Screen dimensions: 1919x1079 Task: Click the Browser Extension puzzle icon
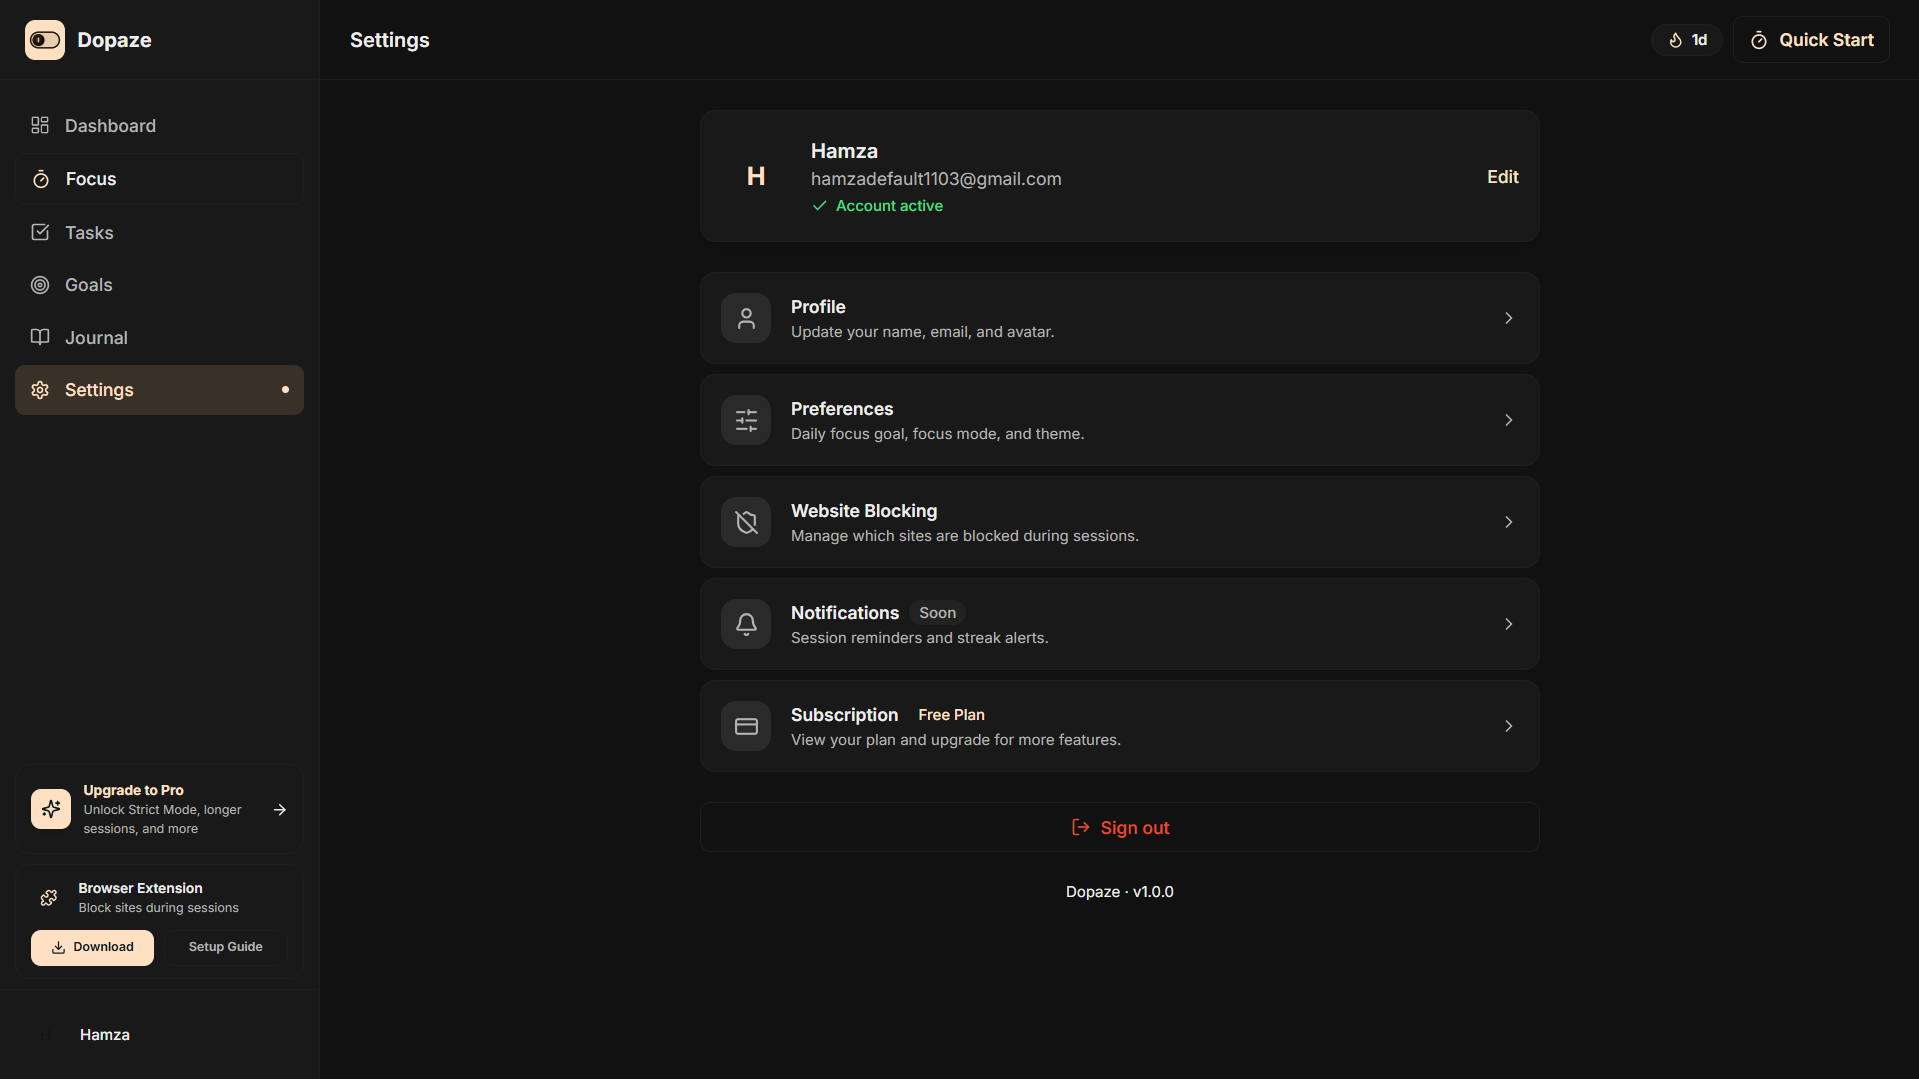click(x=49, y=897)
